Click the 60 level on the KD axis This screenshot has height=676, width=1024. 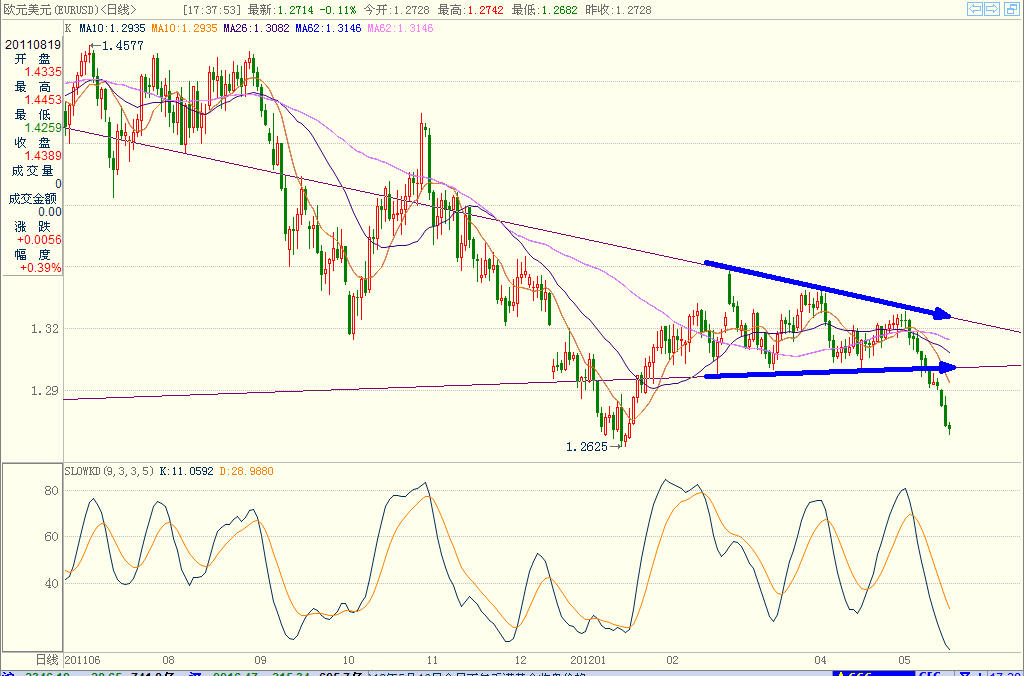(52, 537)
